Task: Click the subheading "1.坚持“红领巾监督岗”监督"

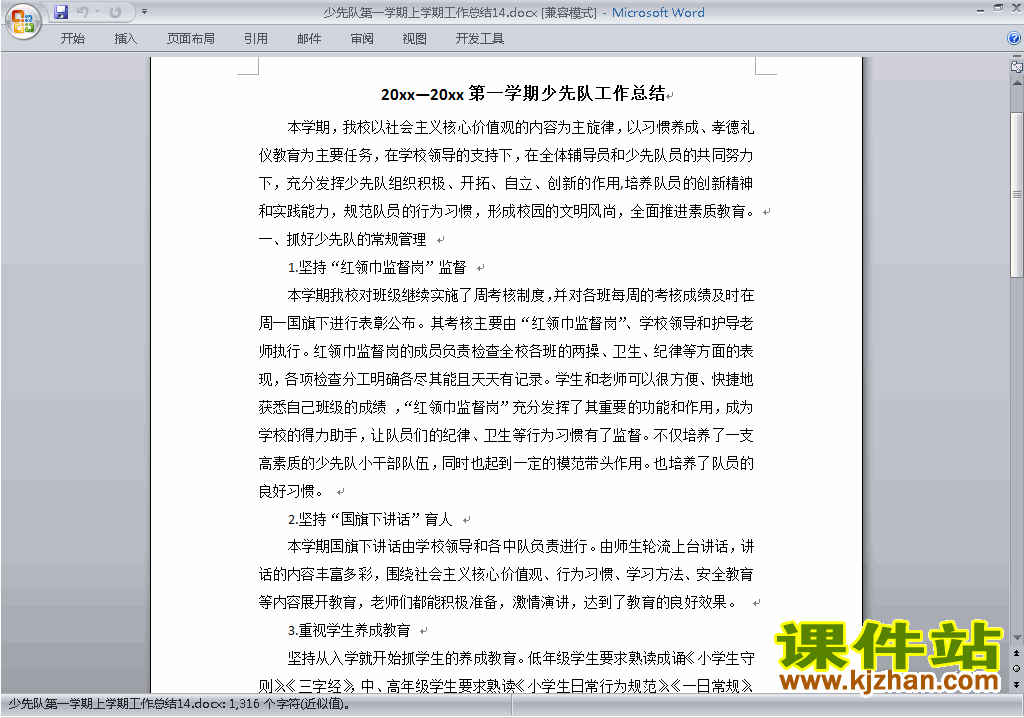Action: (x=377, y=267)
